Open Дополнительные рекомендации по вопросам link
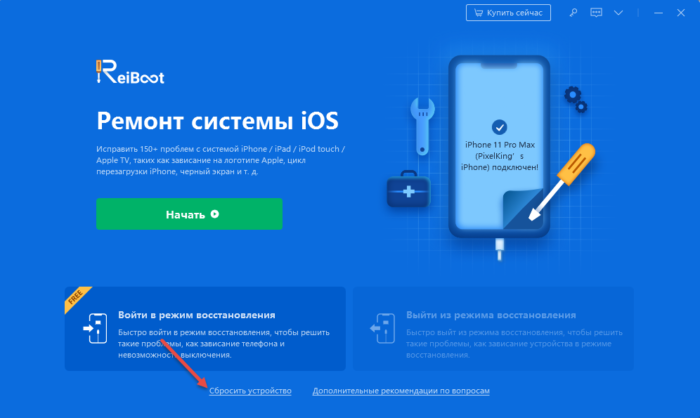The height and width of the screenshot is (418, 700). tap(401, 391)
